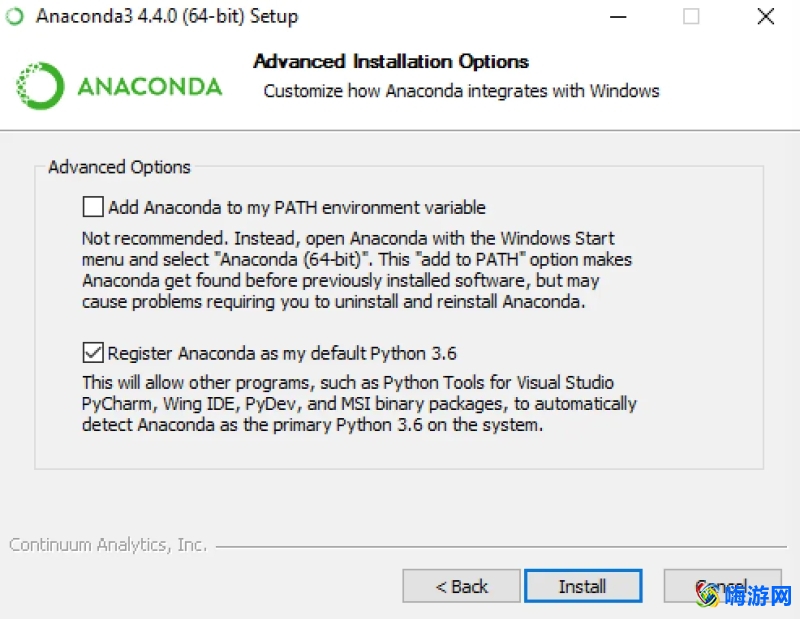Screen dimensions: 800x619
Task: Click the green ANACONDA wordmark
Action: [150, 86]
